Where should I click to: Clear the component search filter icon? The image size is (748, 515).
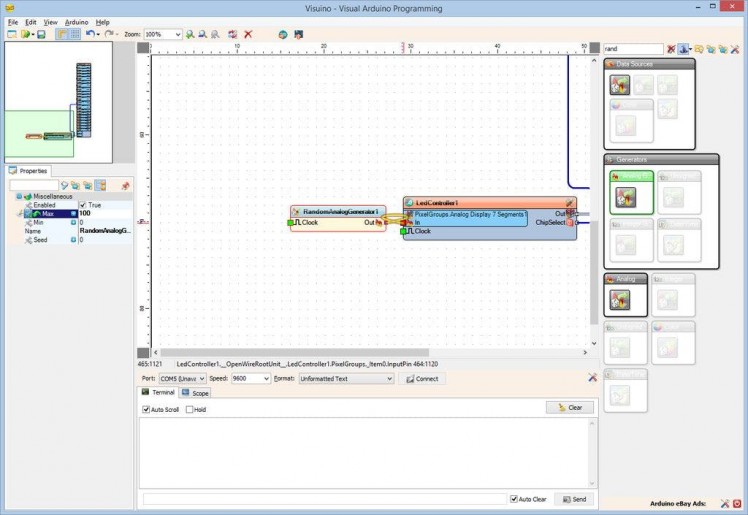[x=671, y=48]
